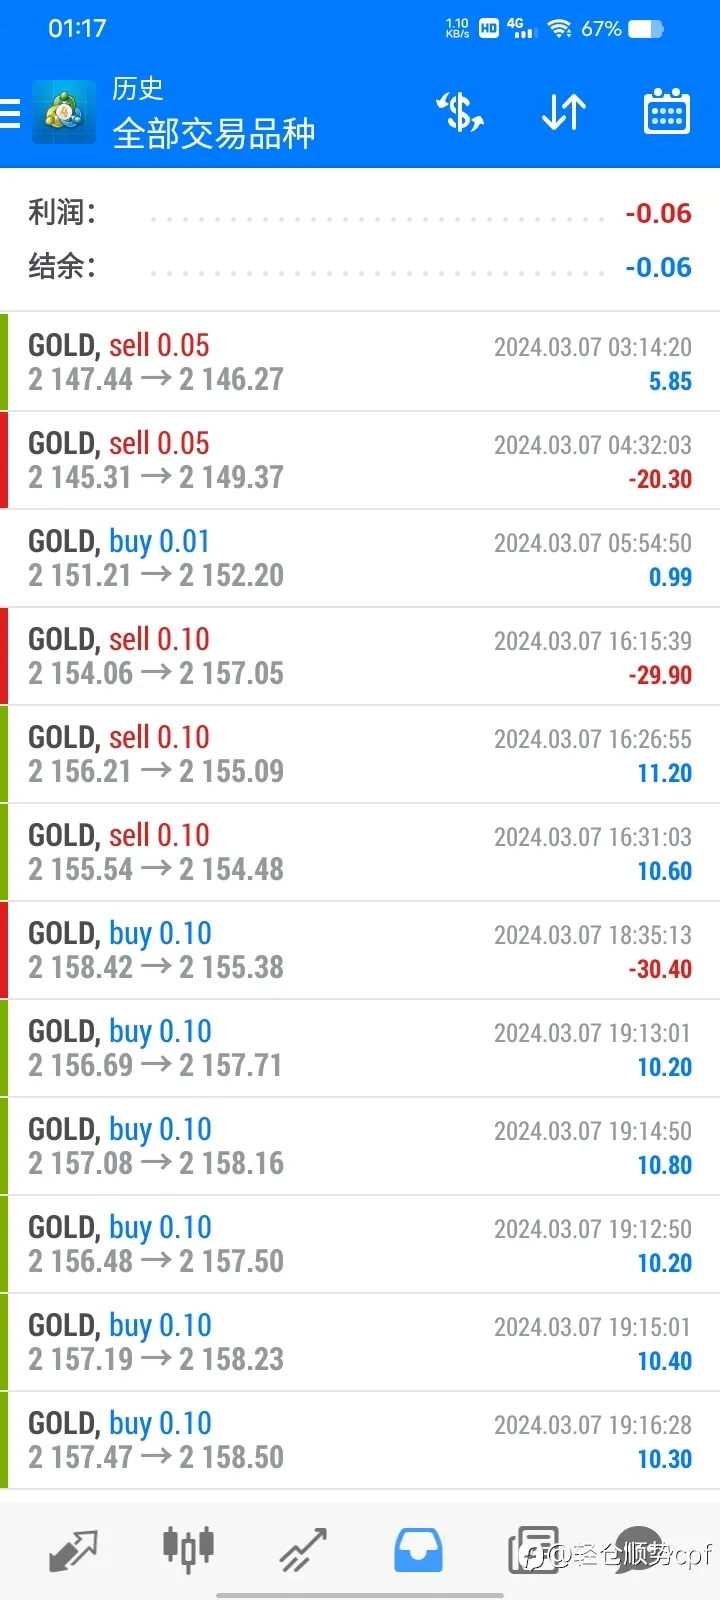Screen dimensions: 720x1600
Task: Select GOLD buy trade with -30.40 loss
Action: 360,950
